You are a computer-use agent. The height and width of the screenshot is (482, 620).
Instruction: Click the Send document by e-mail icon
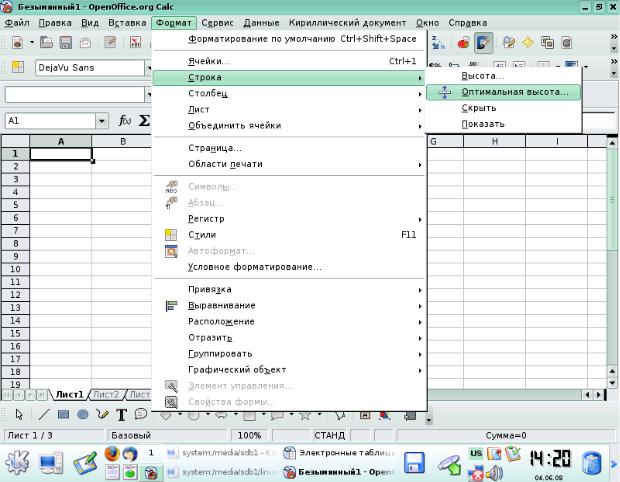[x=85, y=42]
